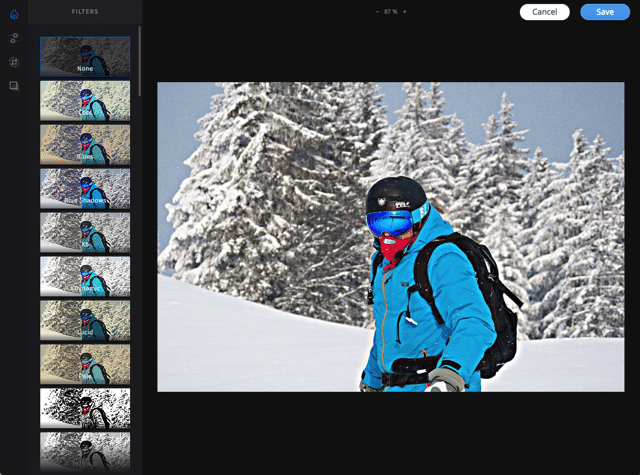Zoom out with the minus button

point(377,12)
